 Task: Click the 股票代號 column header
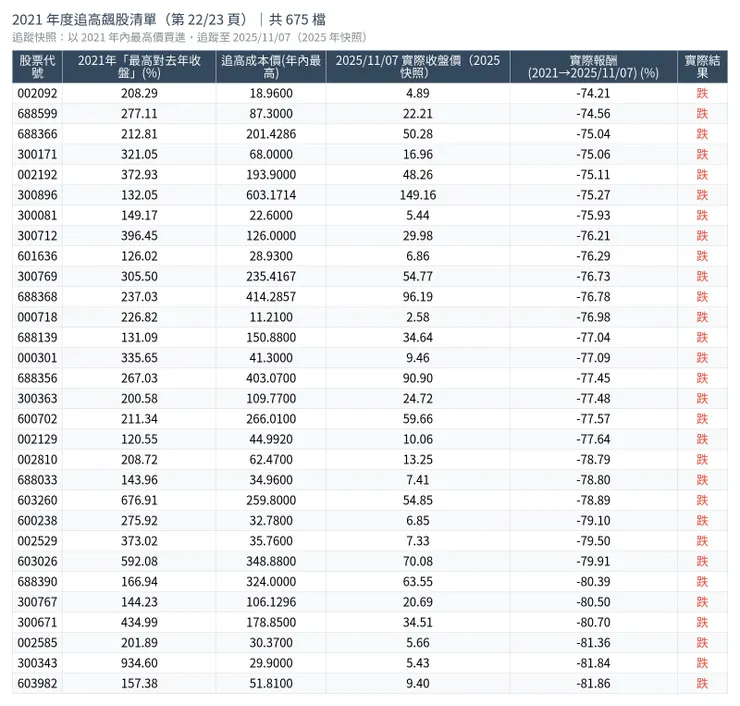tap(37, 67)
